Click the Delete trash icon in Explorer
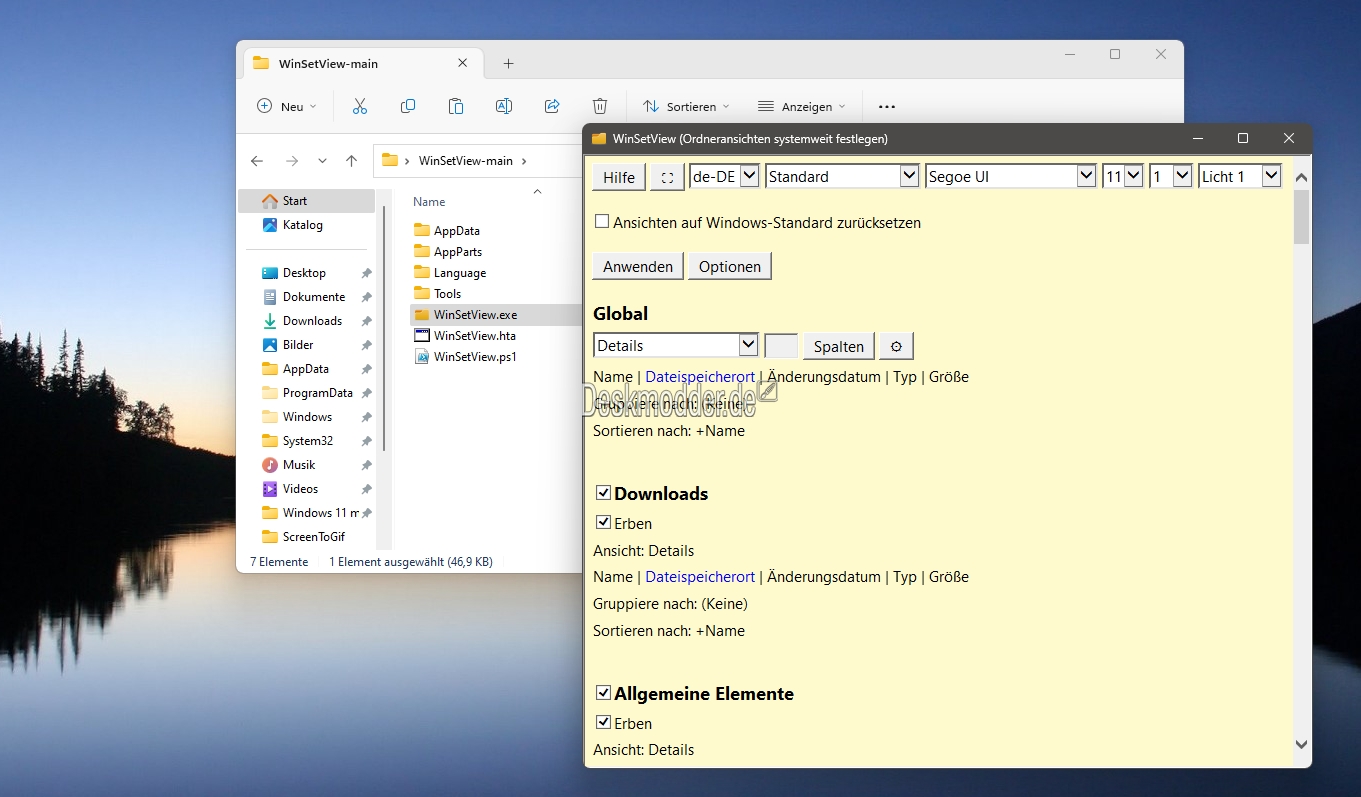The width and height of the screenshot is (1361, 797). coord(600,106)
